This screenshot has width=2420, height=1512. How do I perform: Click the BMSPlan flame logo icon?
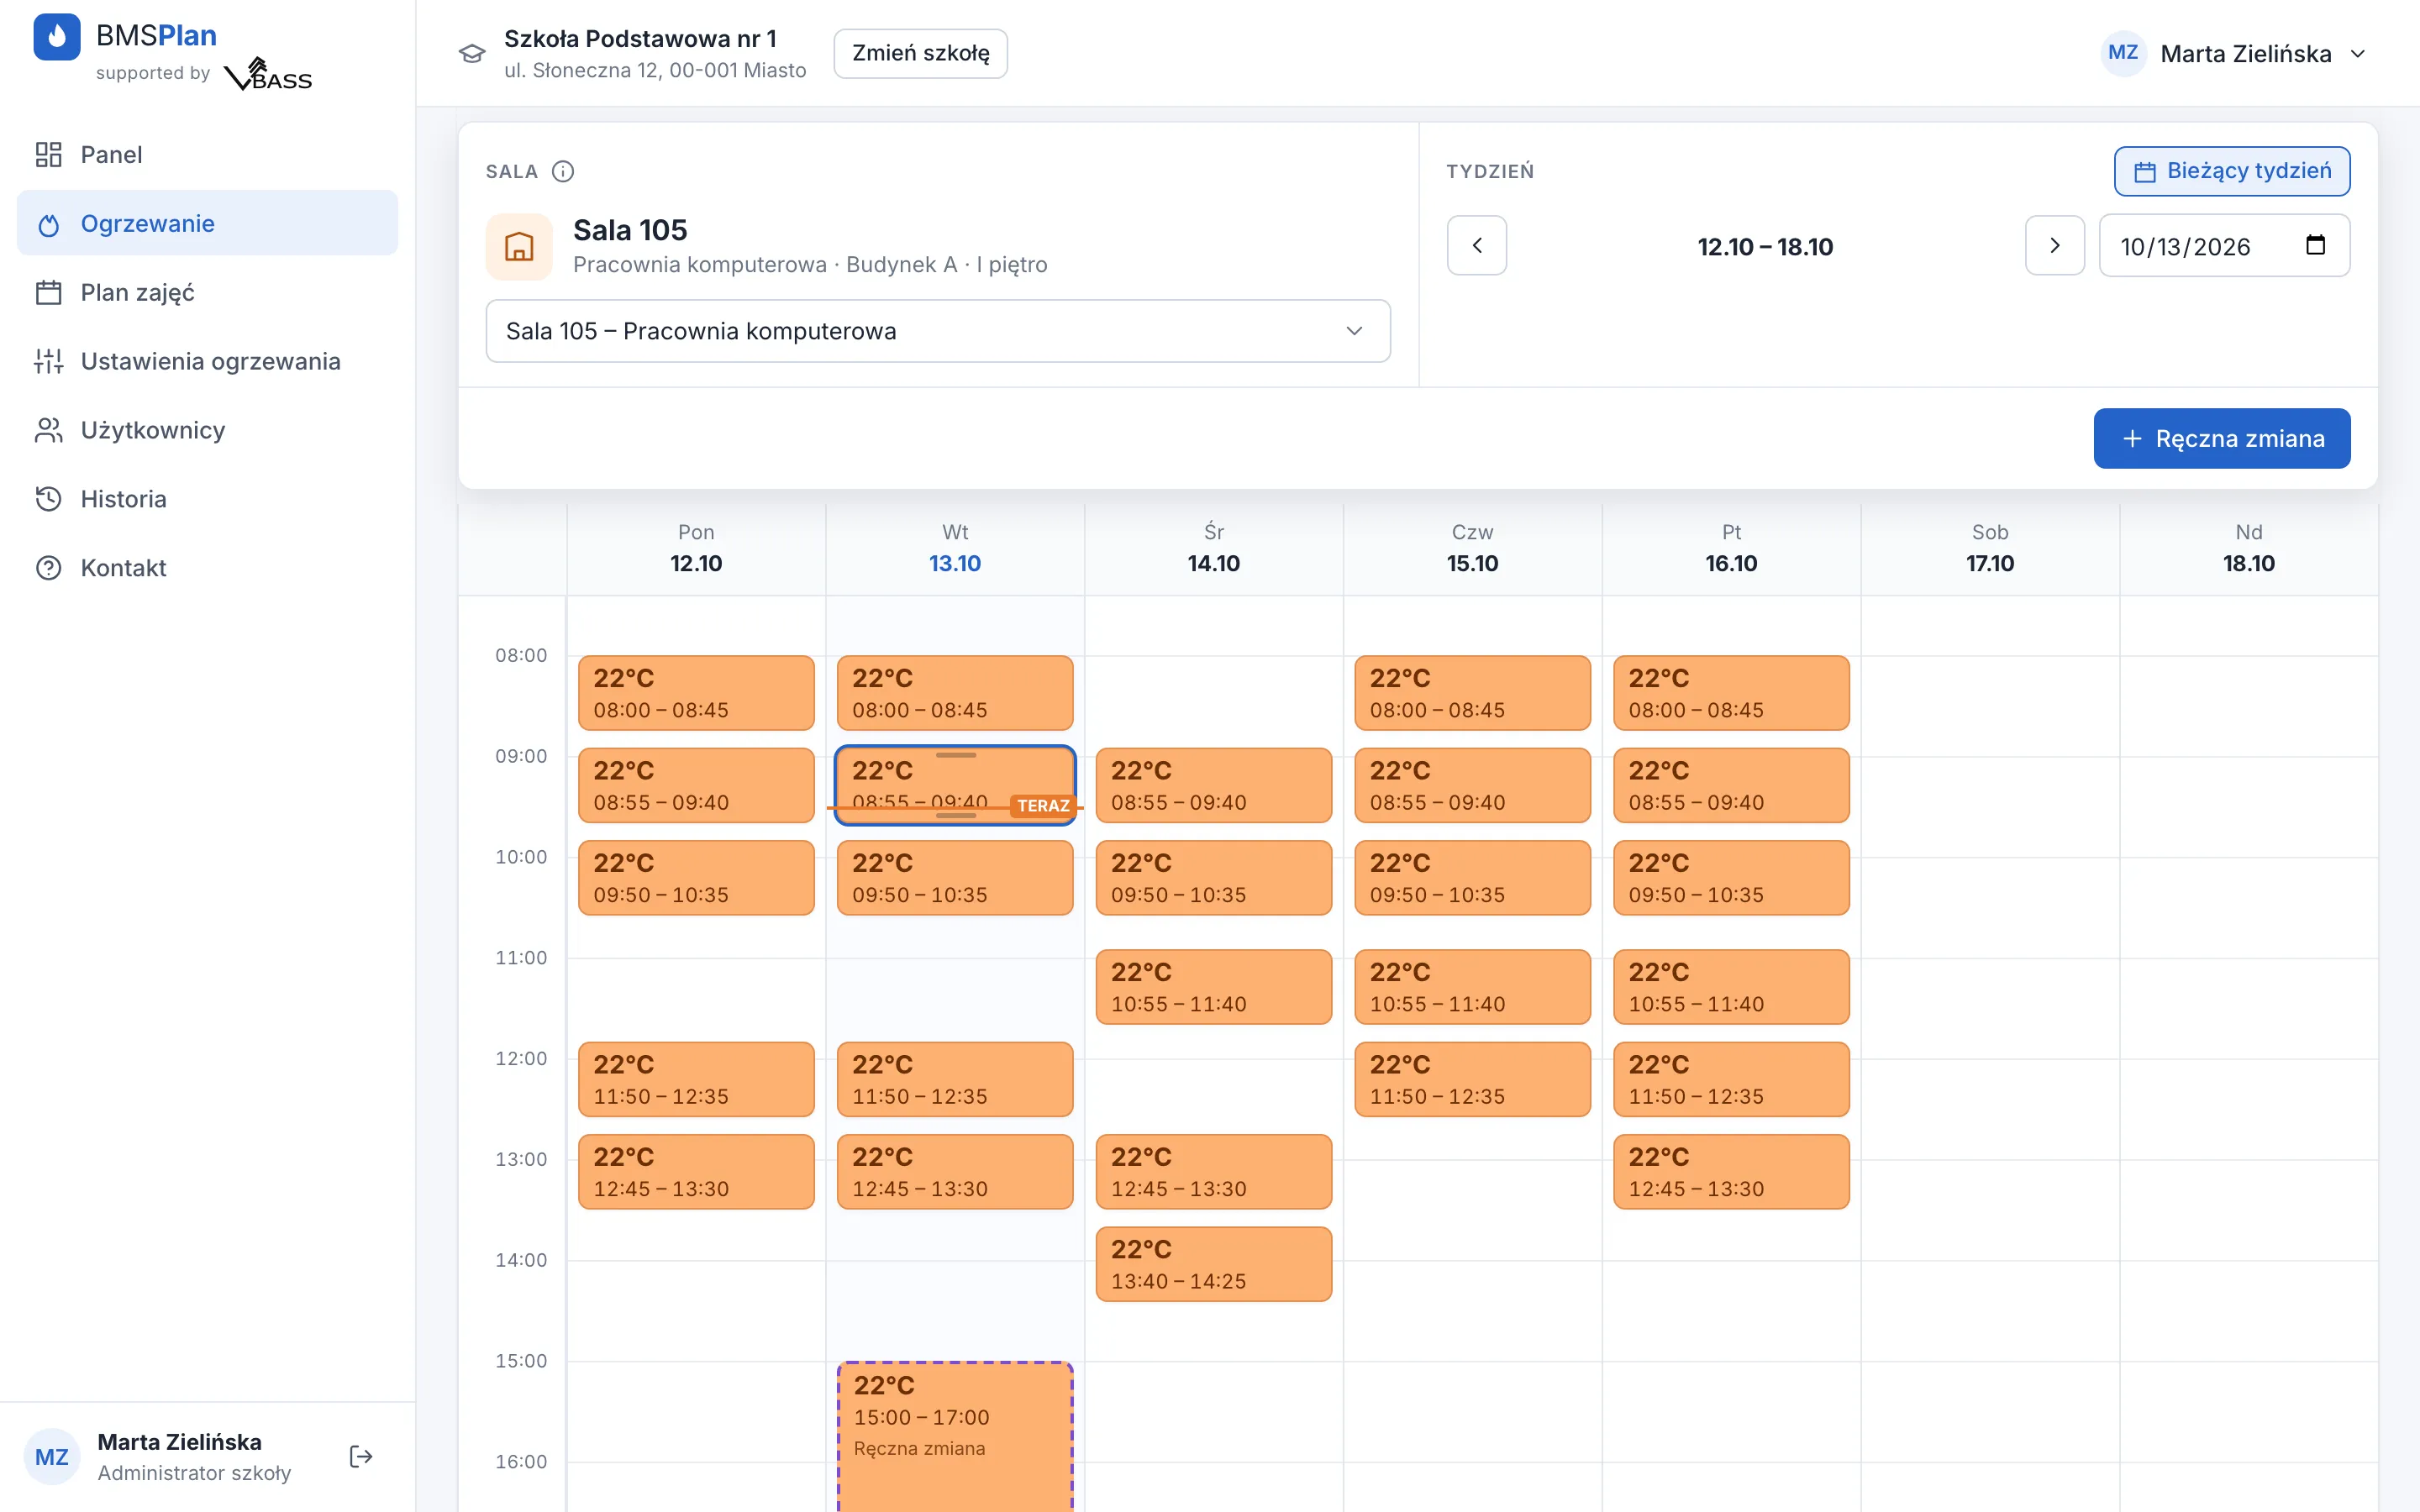tap(57, 37)
